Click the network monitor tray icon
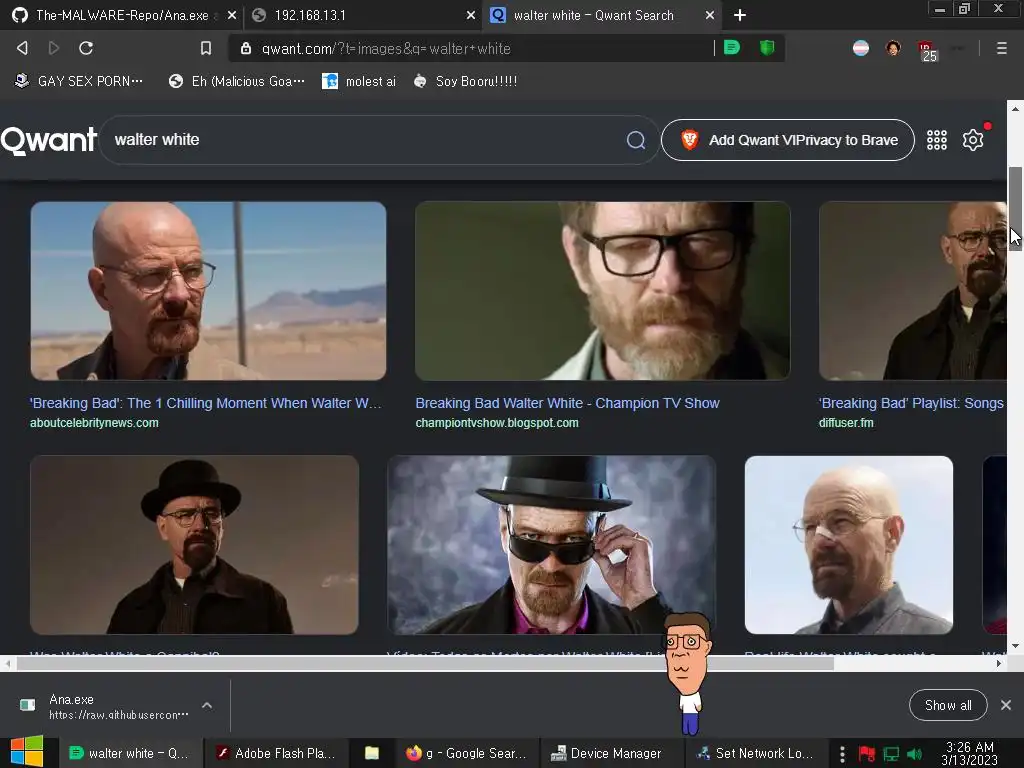The image size is (1024, 768). [891, 754]
